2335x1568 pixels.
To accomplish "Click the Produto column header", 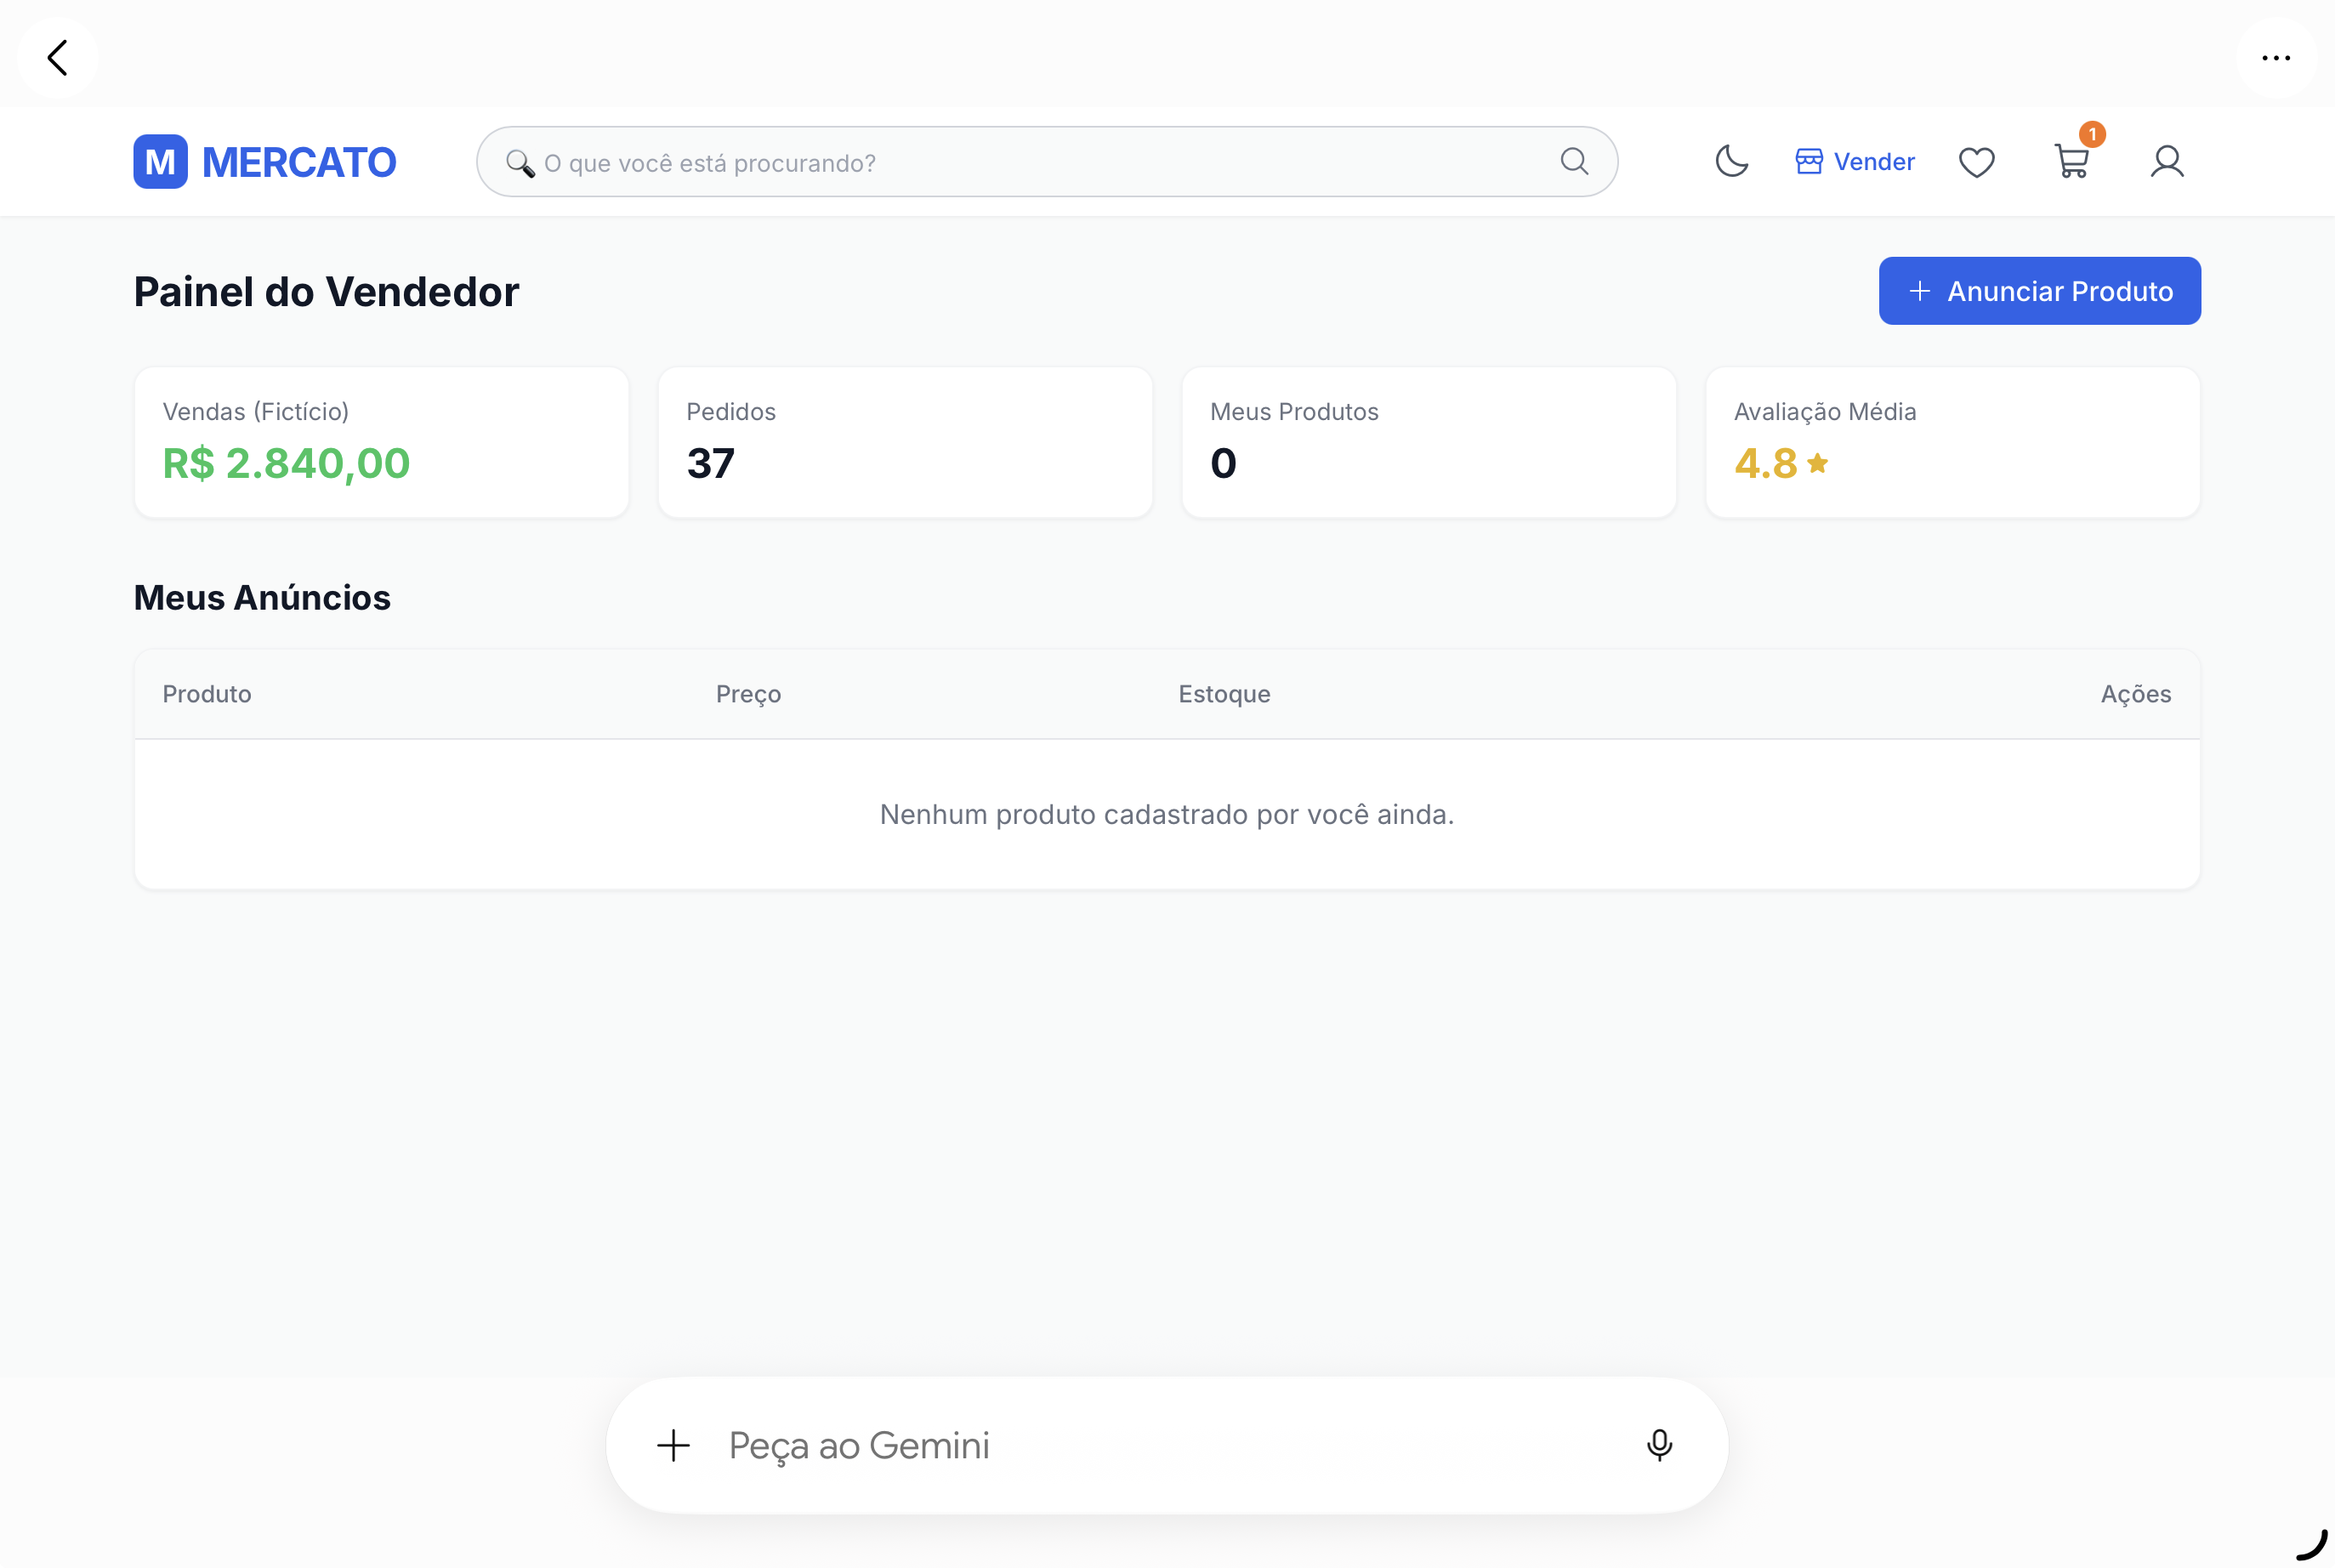I will tap(207, 693).
